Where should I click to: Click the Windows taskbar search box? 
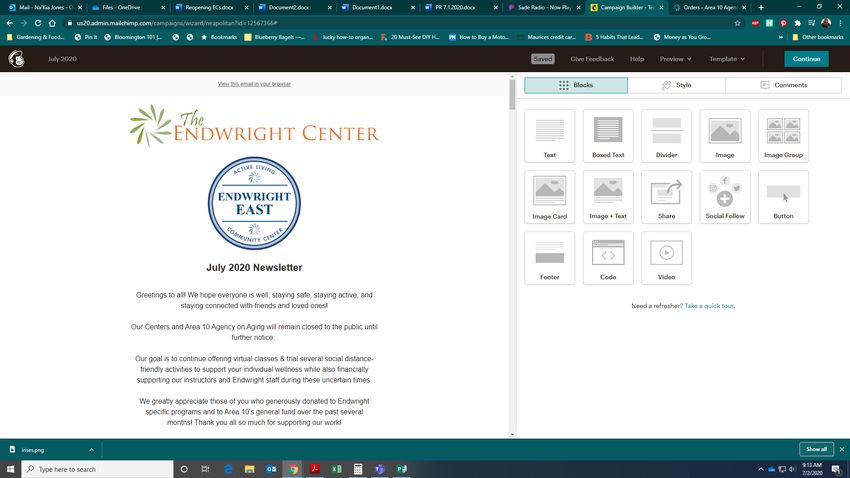(98, 469)
